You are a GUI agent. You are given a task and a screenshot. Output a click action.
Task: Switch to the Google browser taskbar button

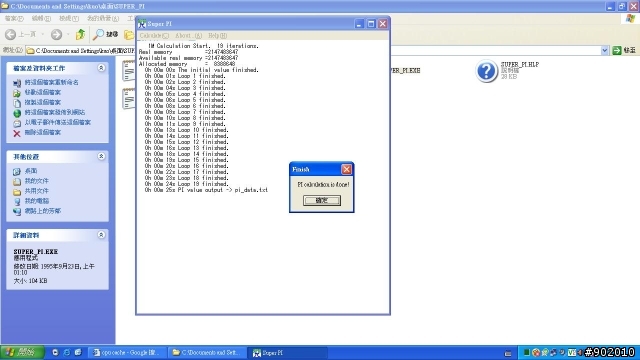tap(128, 352)
